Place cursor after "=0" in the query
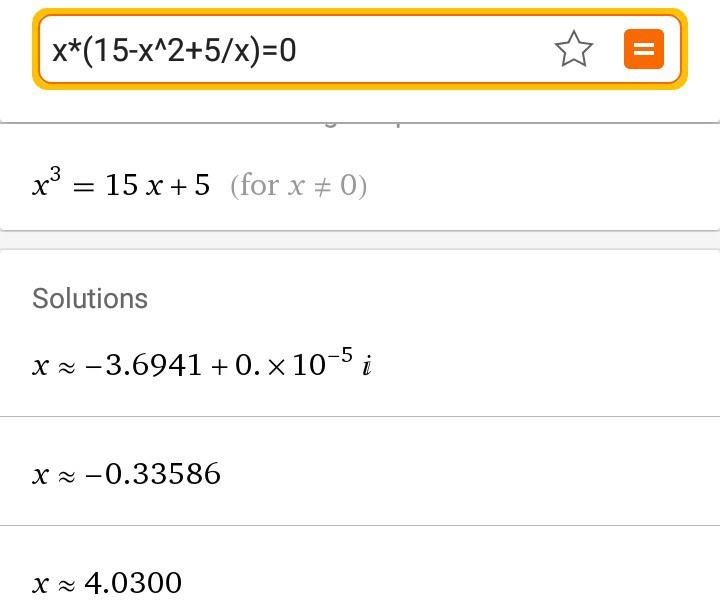This screenshot has width=720, height=609. (x=298, y=49)
